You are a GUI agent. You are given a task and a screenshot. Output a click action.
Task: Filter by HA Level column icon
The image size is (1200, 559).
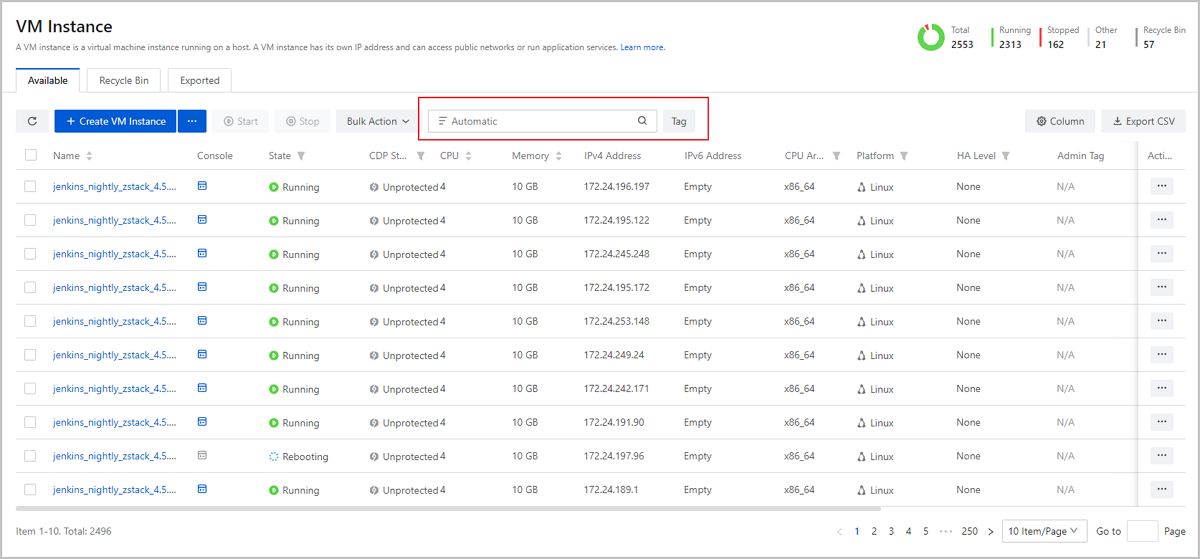tap(1005, 156)
